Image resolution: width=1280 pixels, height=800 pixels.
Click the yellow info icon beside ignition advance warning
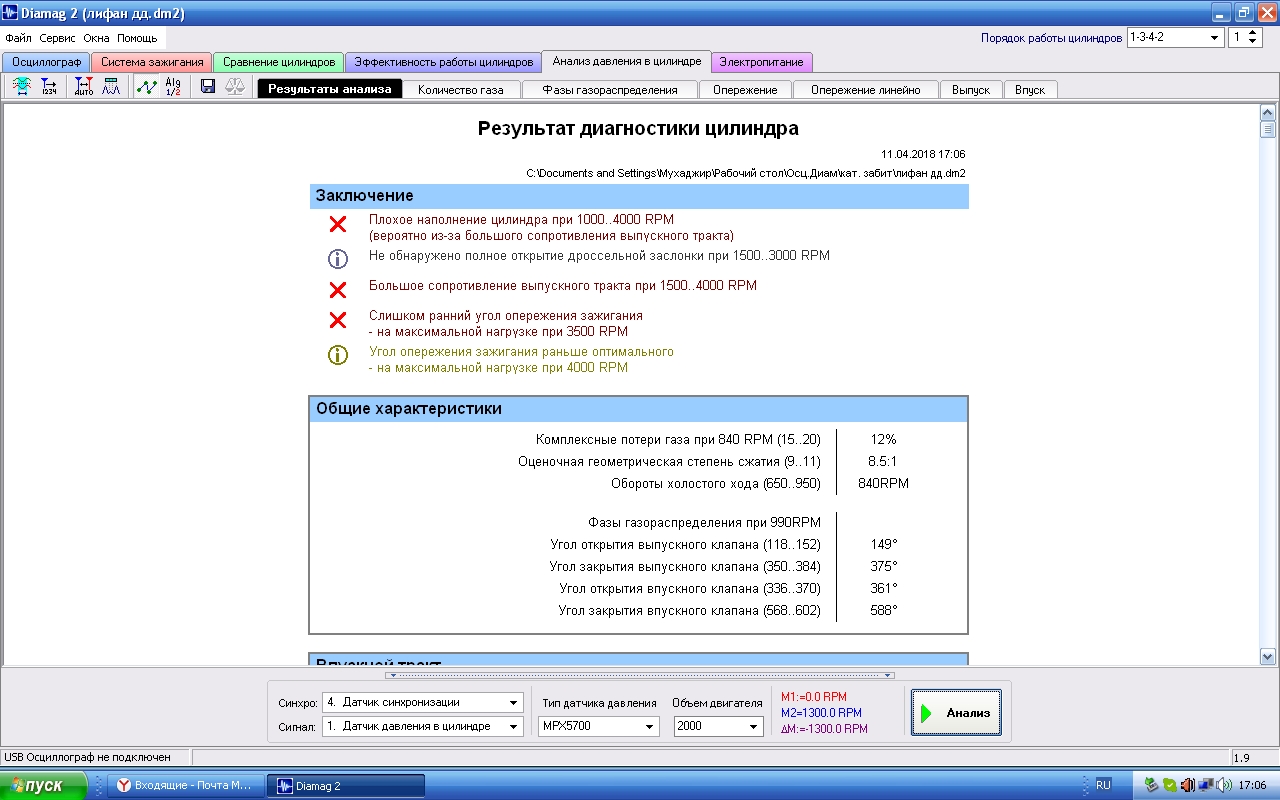tap(338, 355)
